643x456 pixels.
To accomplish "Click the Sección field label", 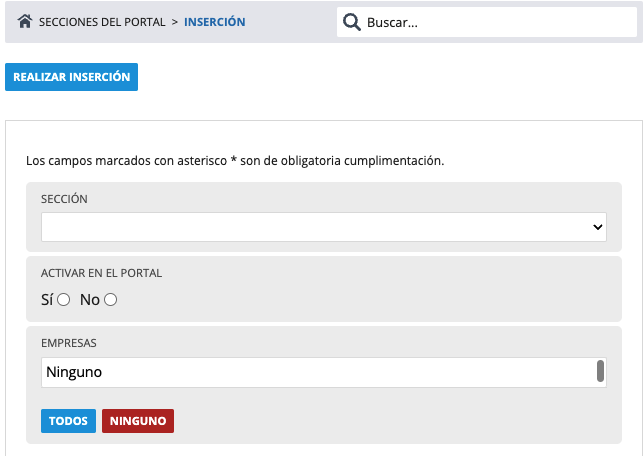I will pyautogui.click(x=64, y=199).
